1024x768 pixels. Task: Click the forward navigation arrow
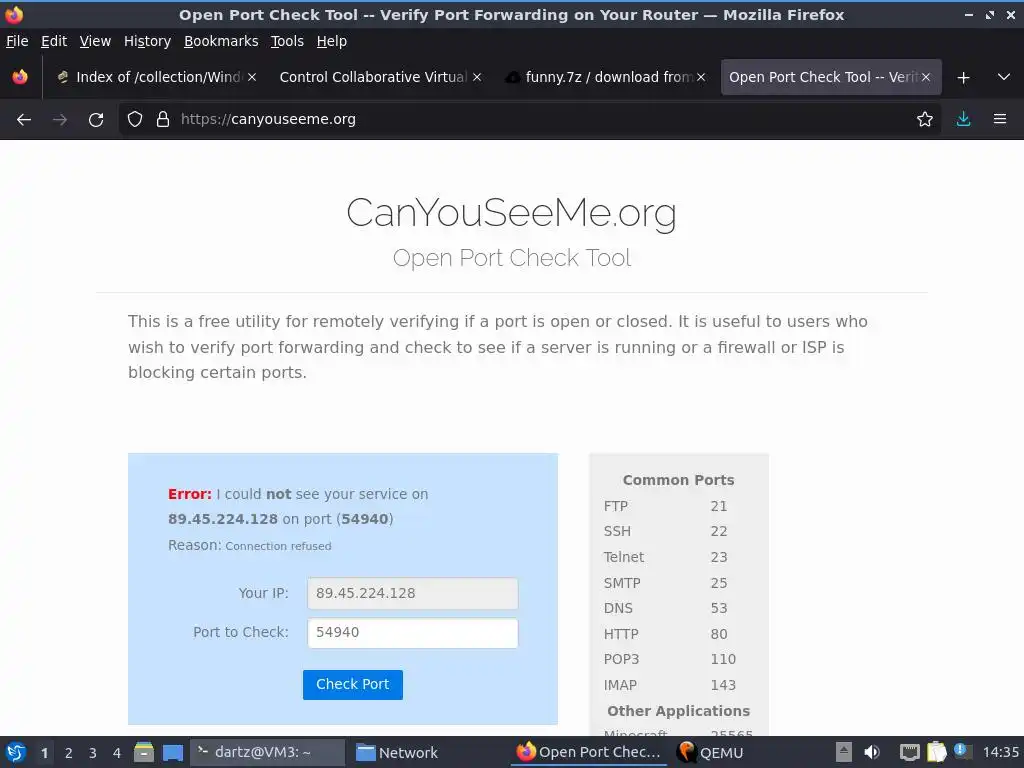click(60, 120)
